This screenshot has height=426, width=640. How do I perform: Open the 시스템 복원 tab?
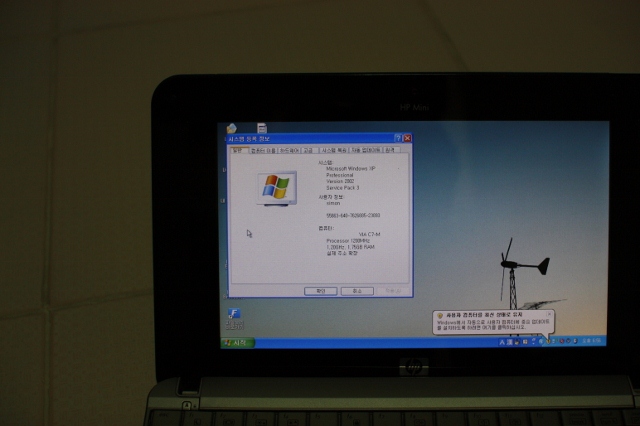pyautogui.click(x=333, y=150)
